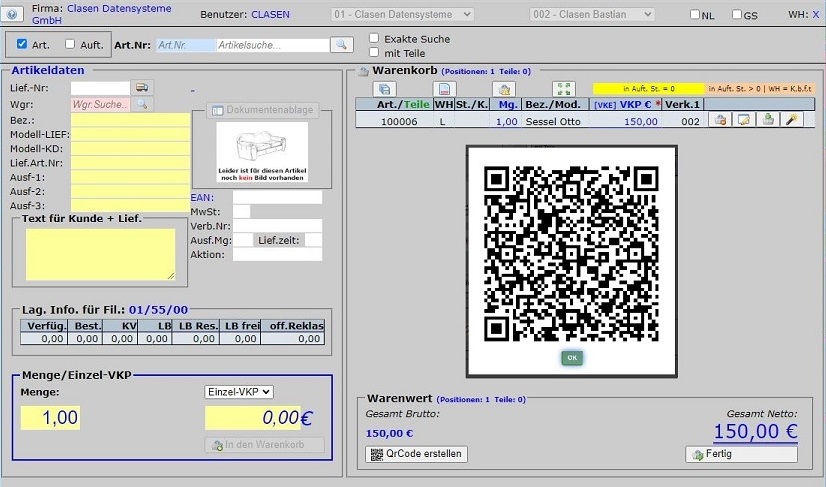The height and width of the screenshot is (487, 826).
Task: Click the EAN input field
Action: pos(277,198)
